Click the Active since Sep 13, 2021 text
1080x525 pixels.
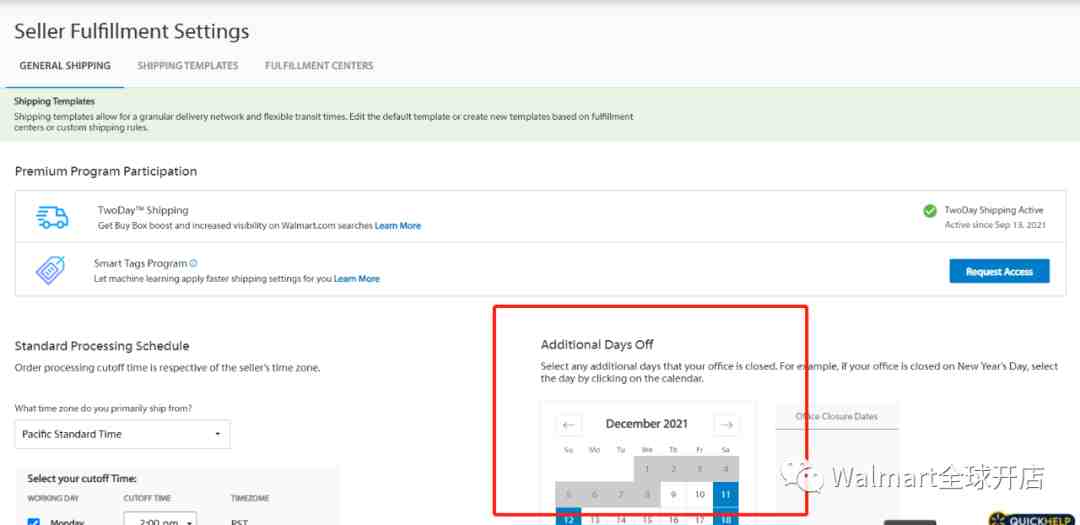click(995, 225)
